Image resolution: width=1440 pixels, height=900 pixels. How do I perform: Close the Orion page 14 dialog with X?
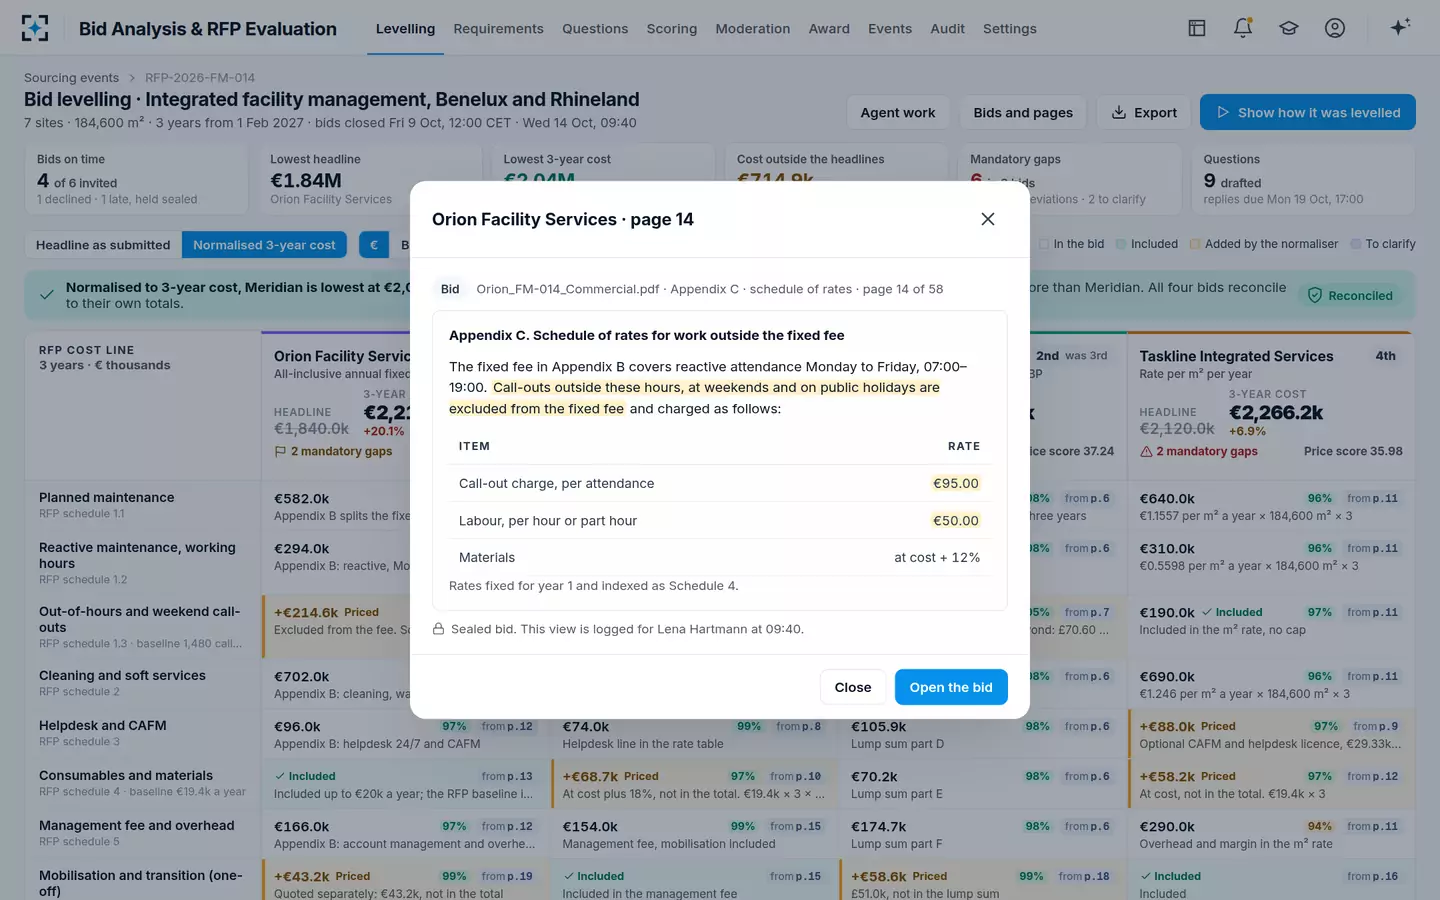point(988,219)
